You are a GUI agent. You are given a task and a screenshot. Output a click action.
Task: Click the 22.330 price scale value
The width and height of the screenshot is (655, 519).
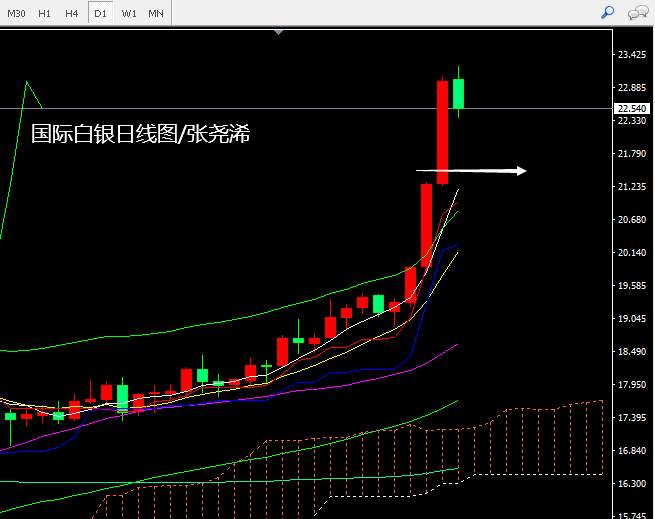click(632, 121)
